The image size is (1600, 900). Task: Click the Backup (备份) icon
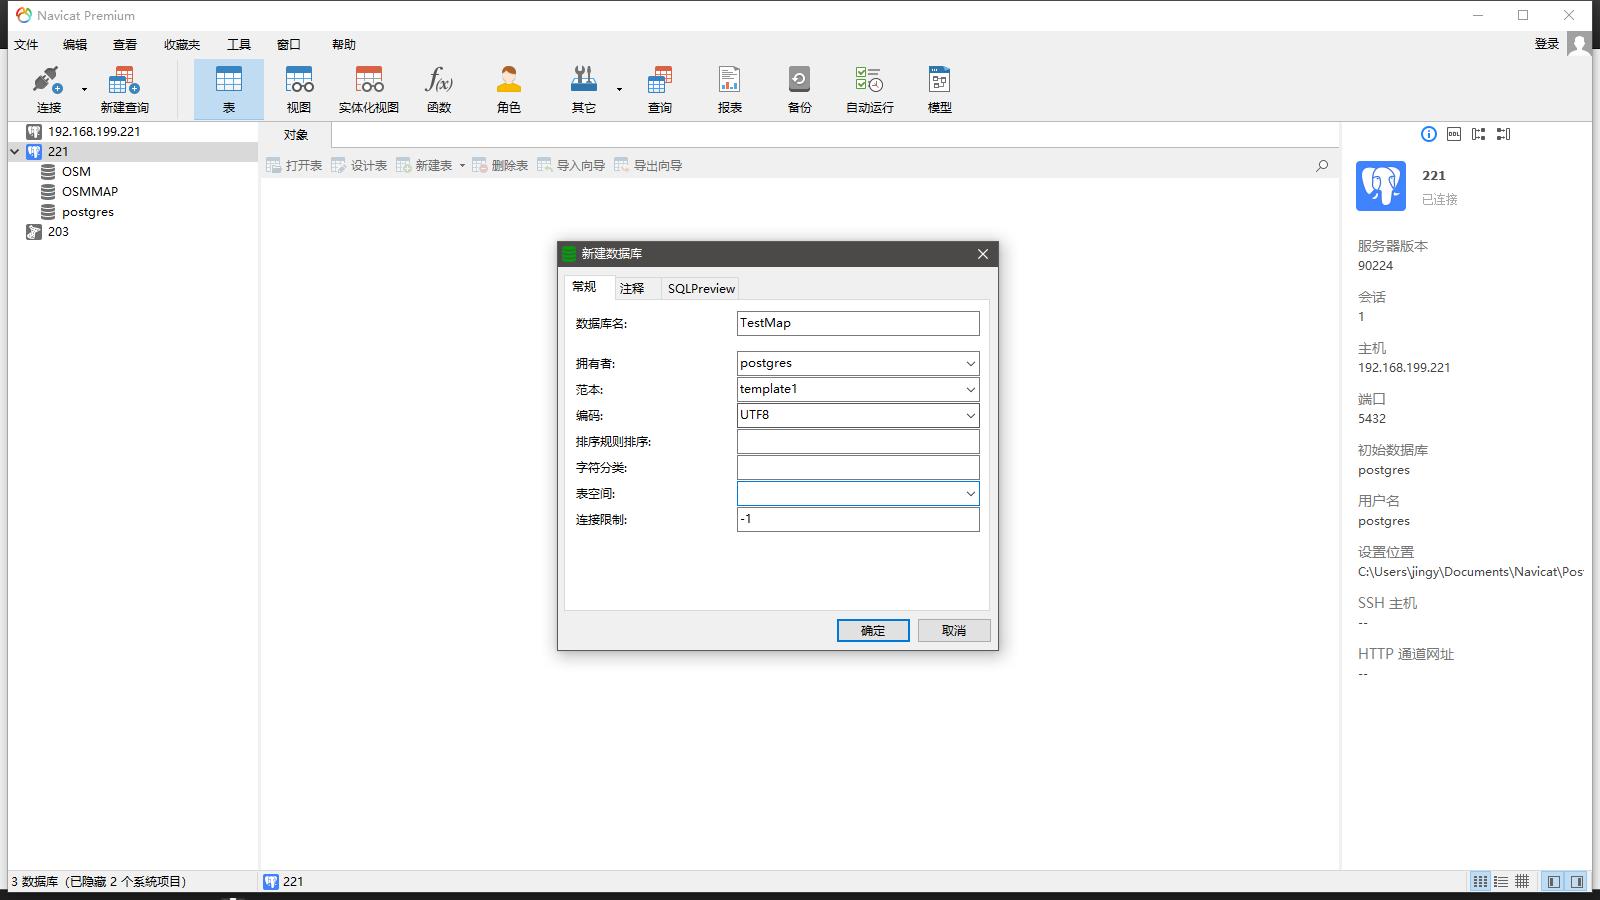[800, 89]
